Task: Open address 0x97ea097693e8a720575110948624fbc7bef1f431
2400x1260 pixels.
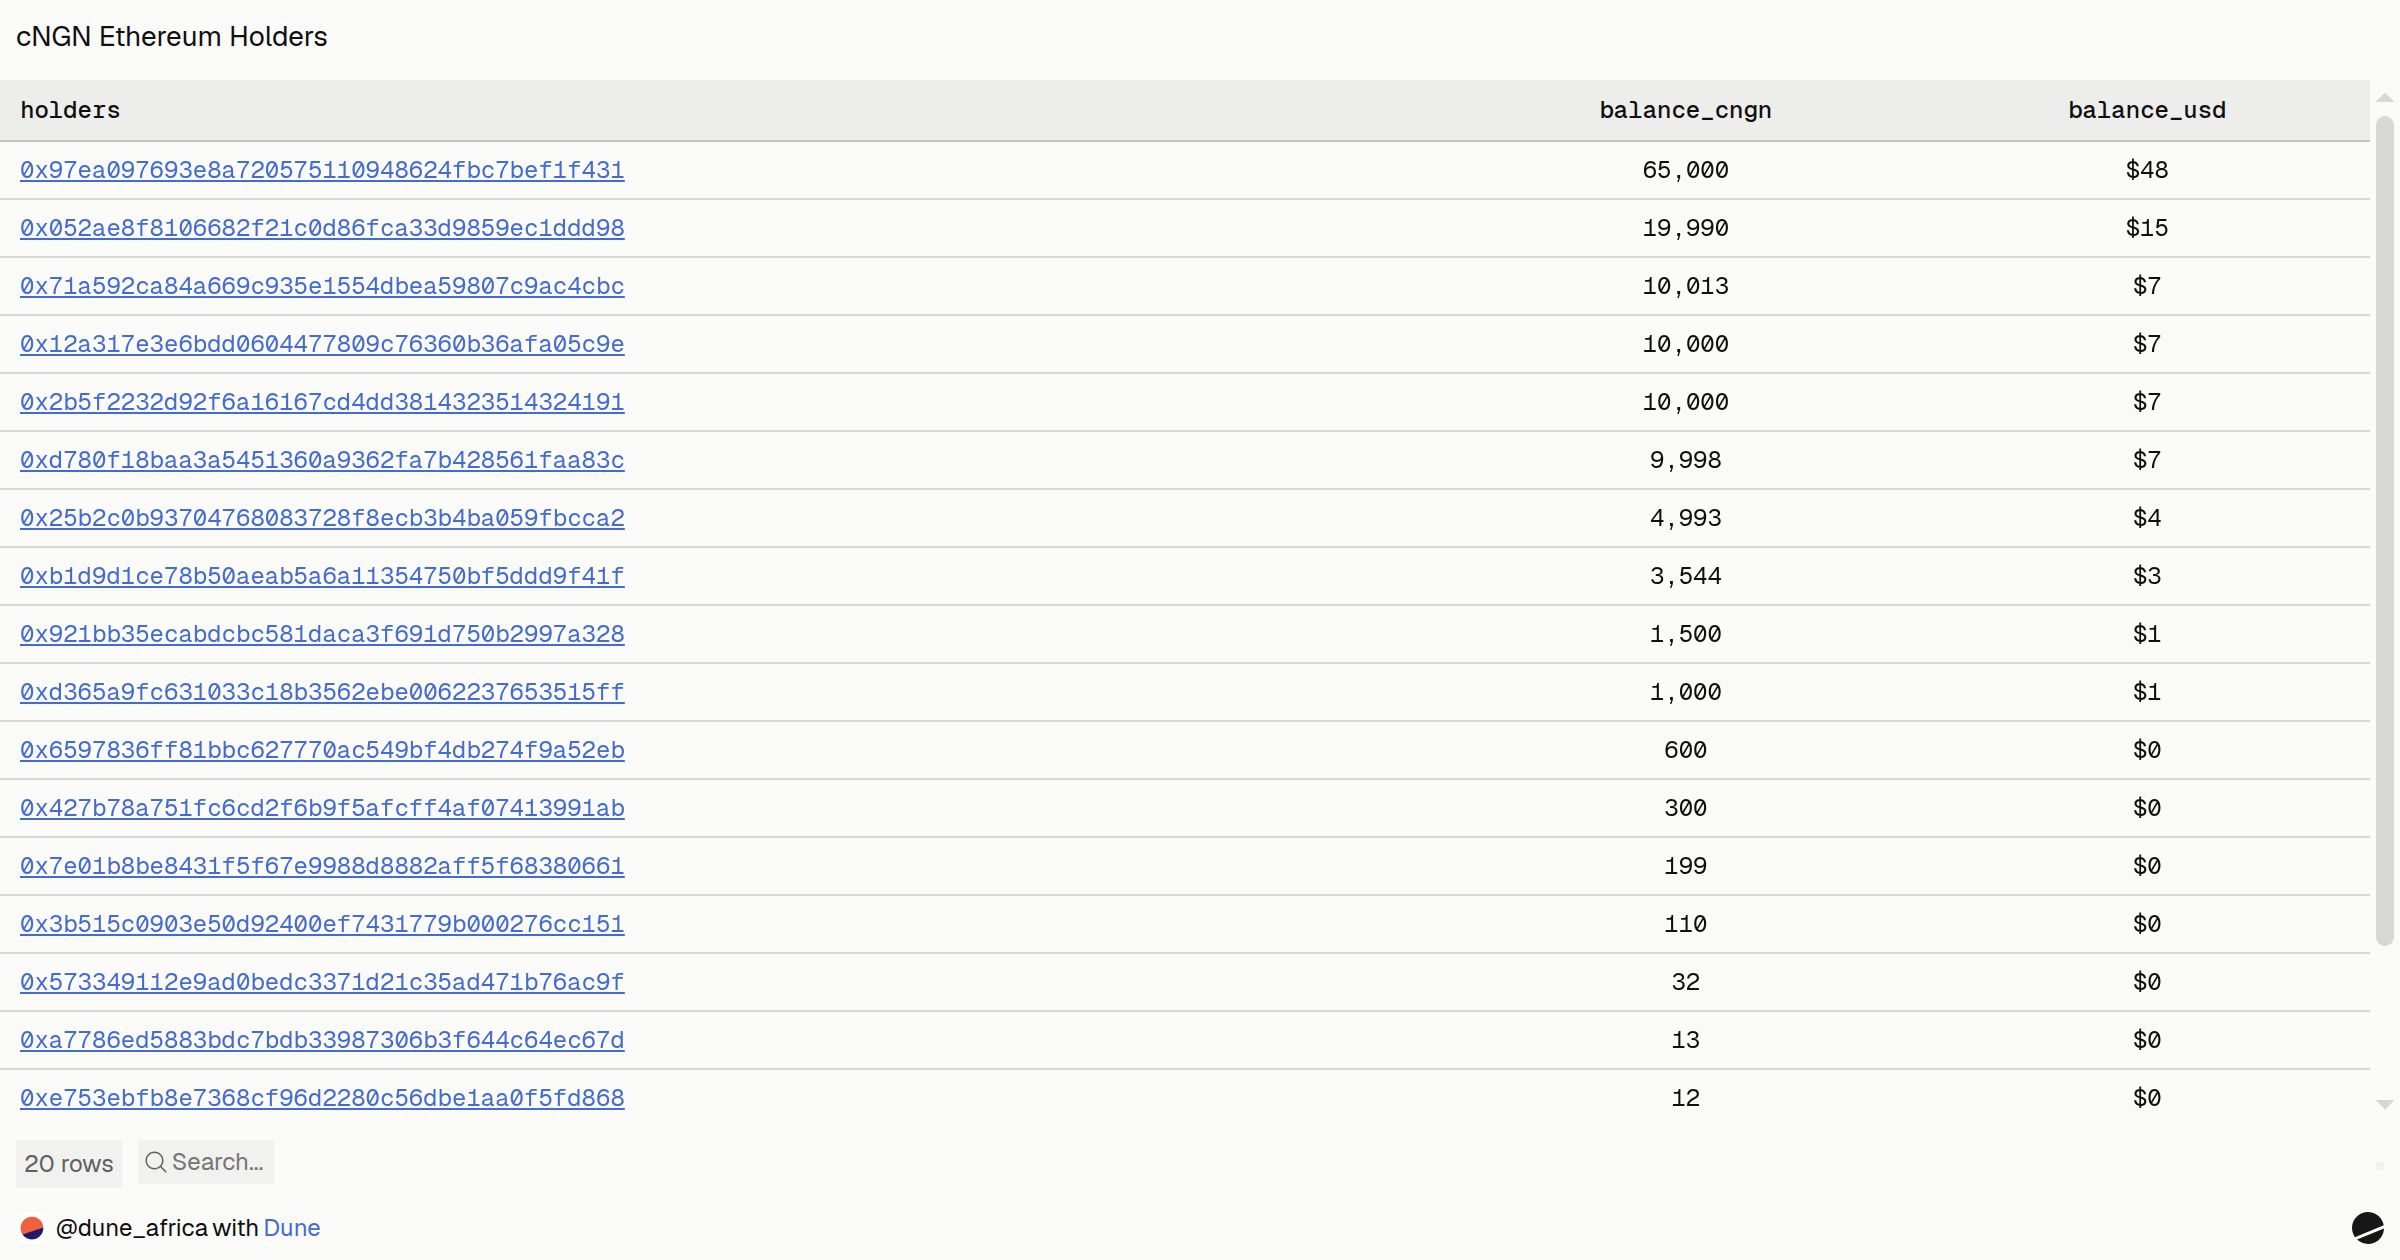Action: pyautogui.click(x=322, y=170)
